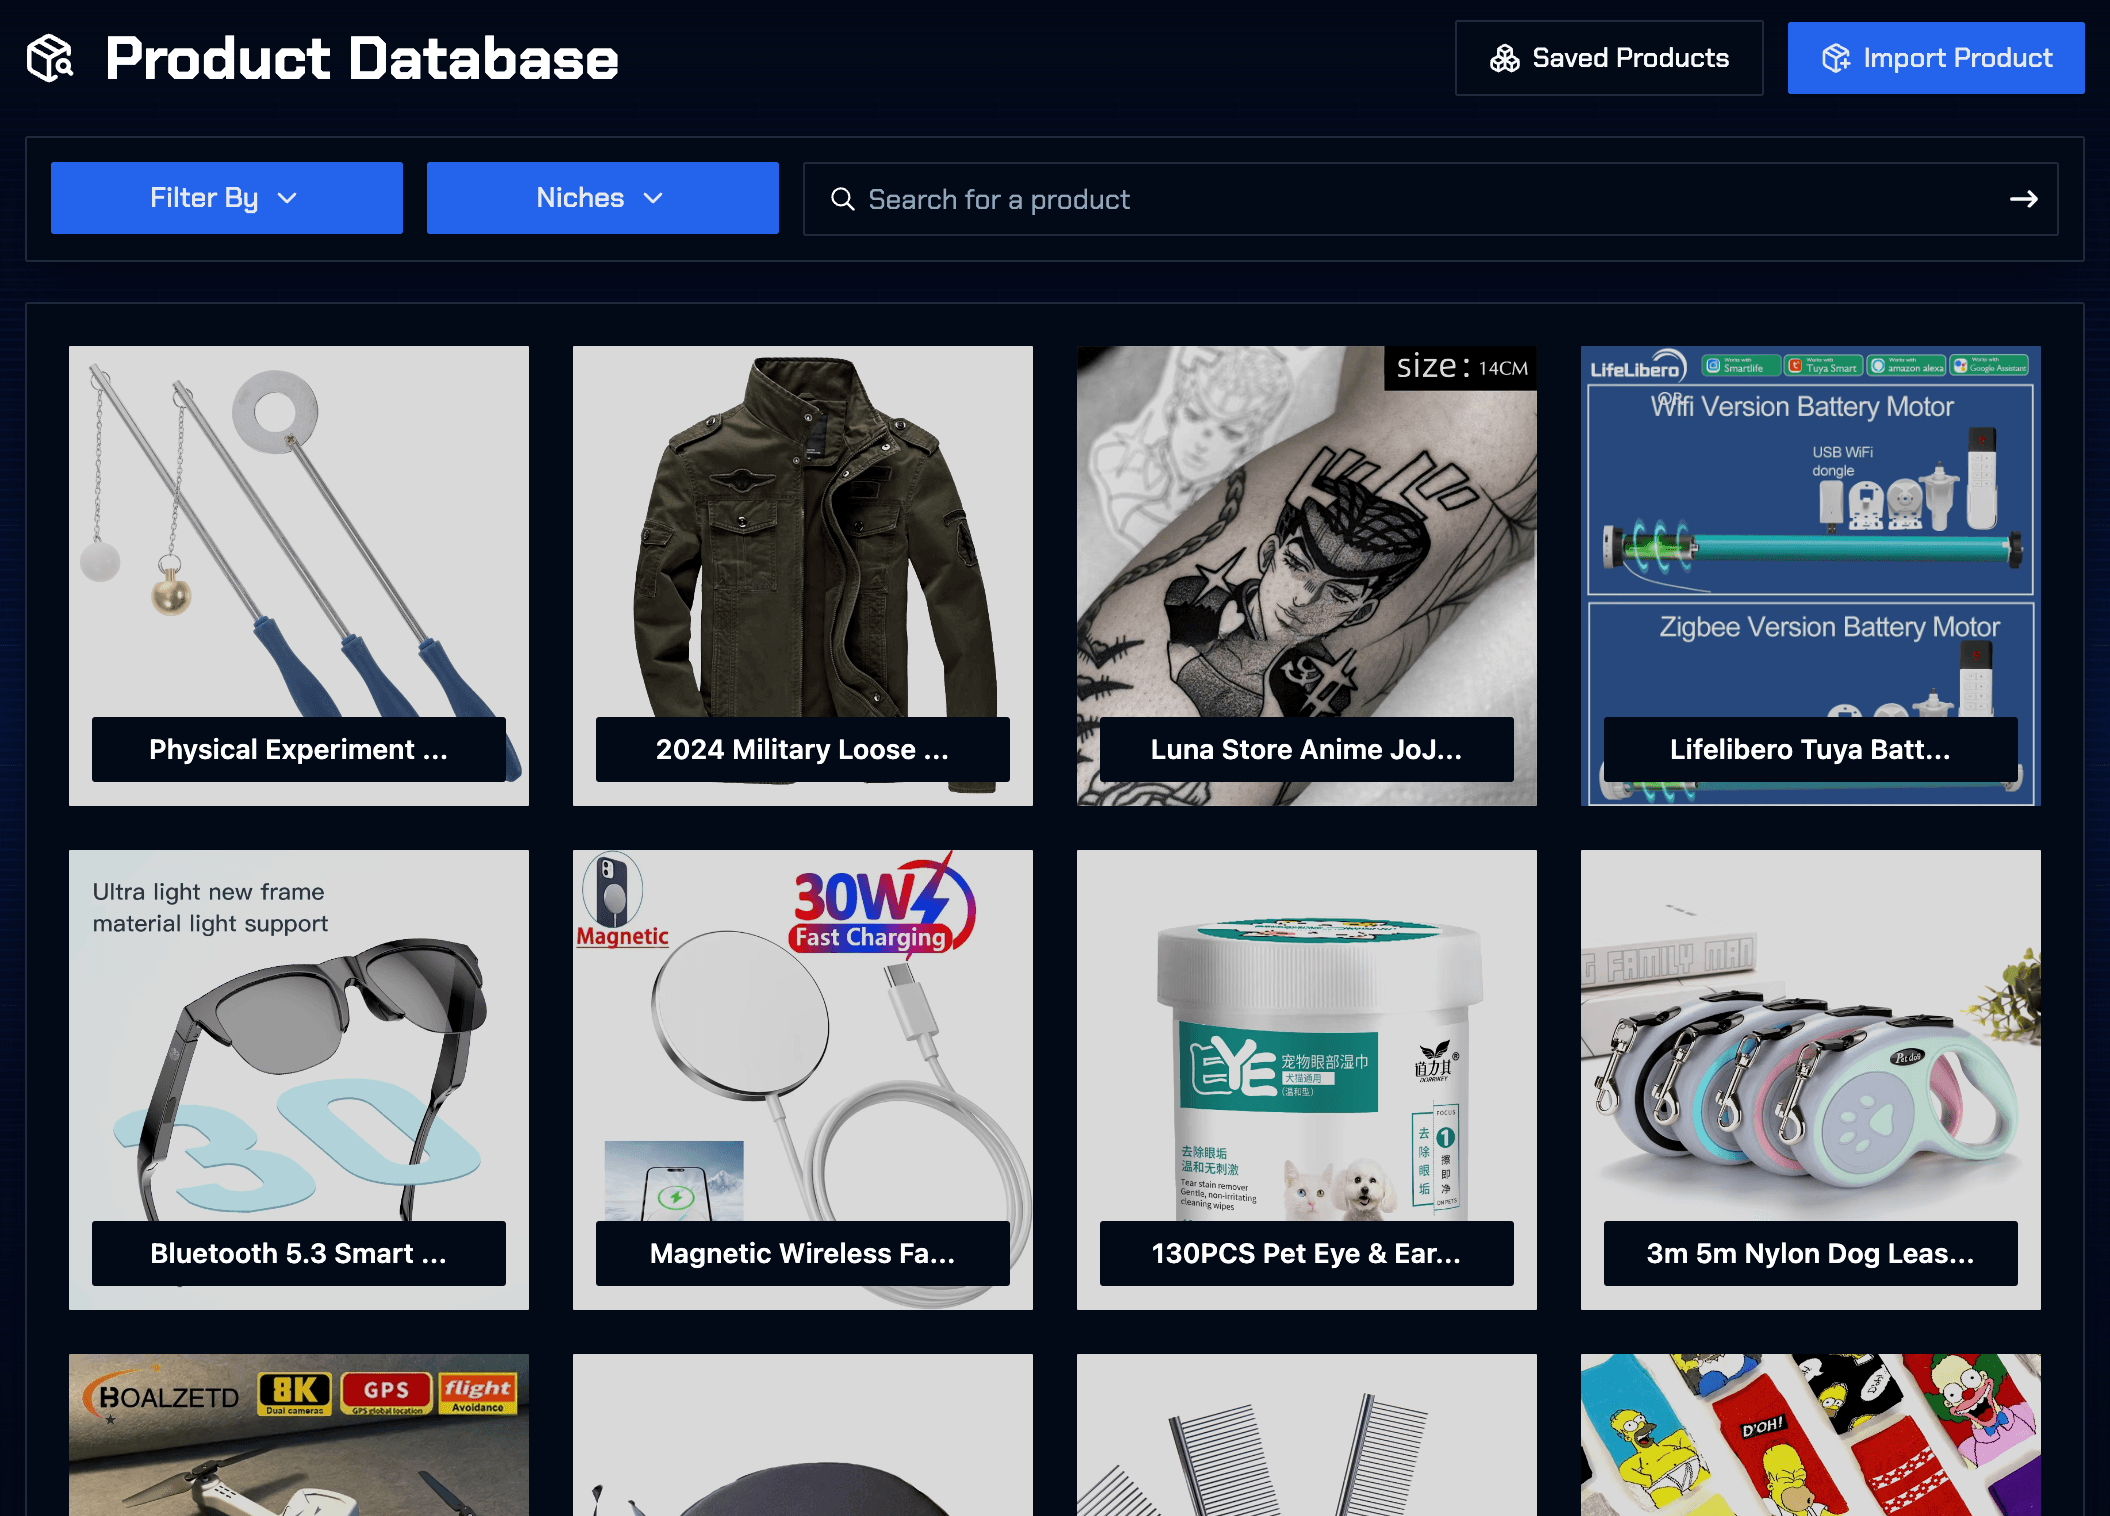Open the 130PCS Pet Eye & Ear wipes card

1307,1080
